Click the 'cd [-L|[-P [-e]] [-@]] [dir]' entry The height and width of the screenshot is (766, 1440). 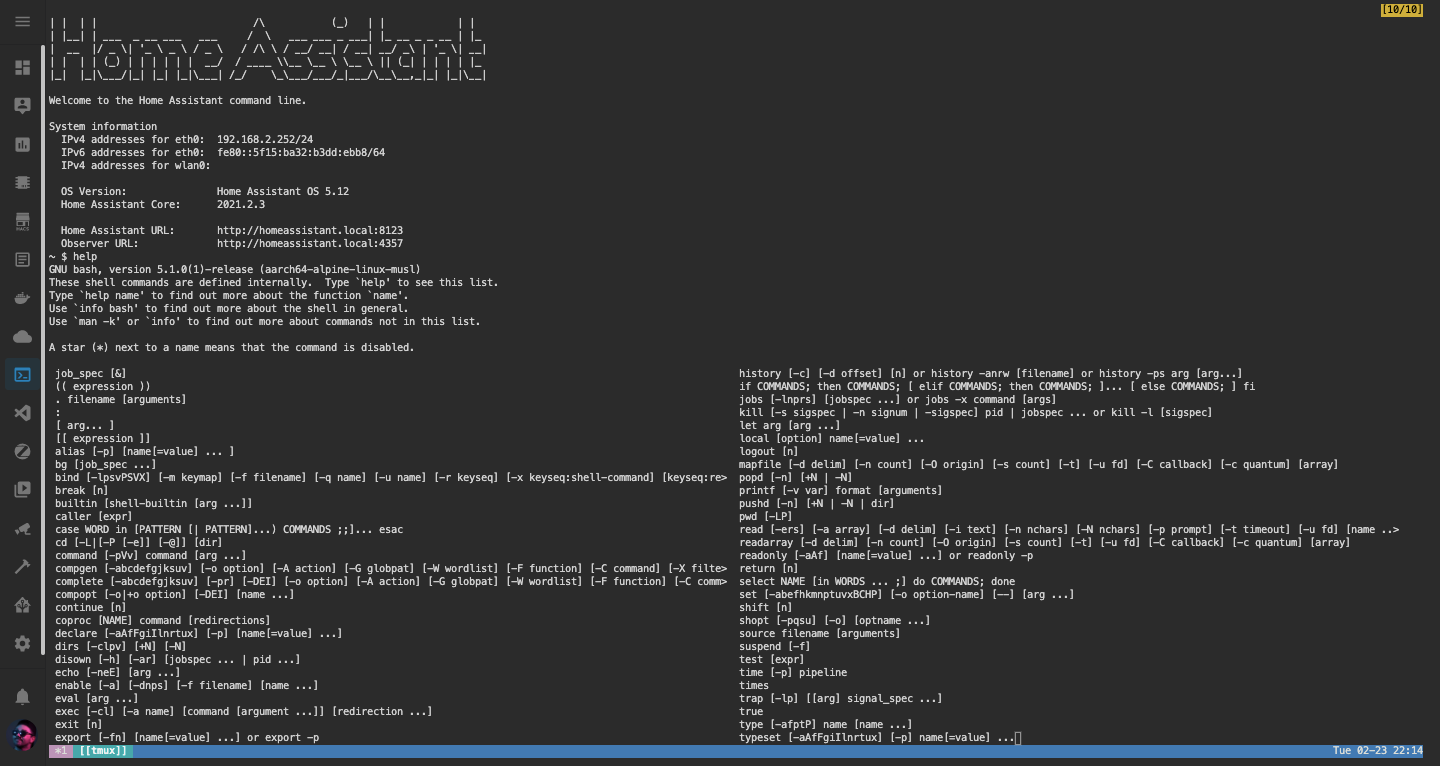tap(139, 543)
